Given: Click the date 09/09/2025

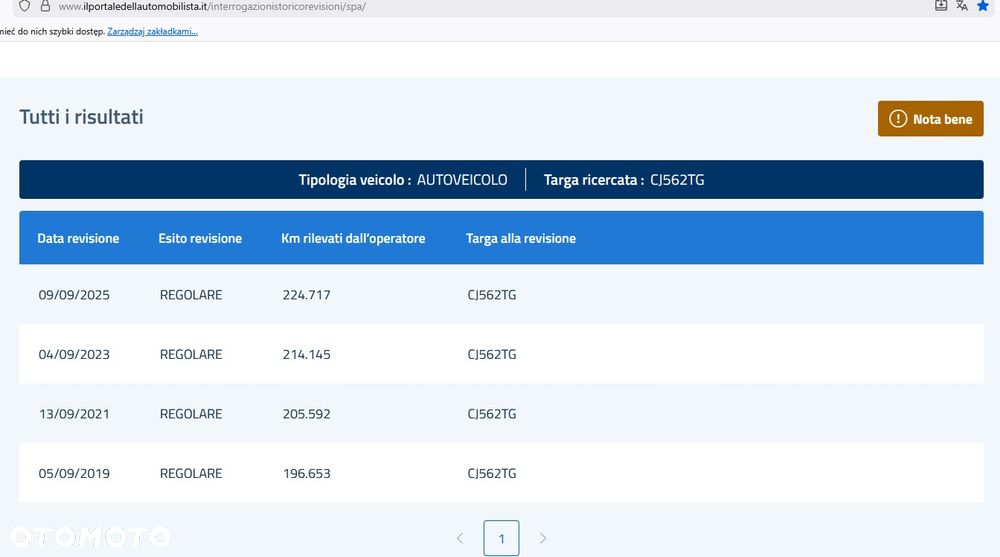Looking at the screenshot, I should coord(74,295).
